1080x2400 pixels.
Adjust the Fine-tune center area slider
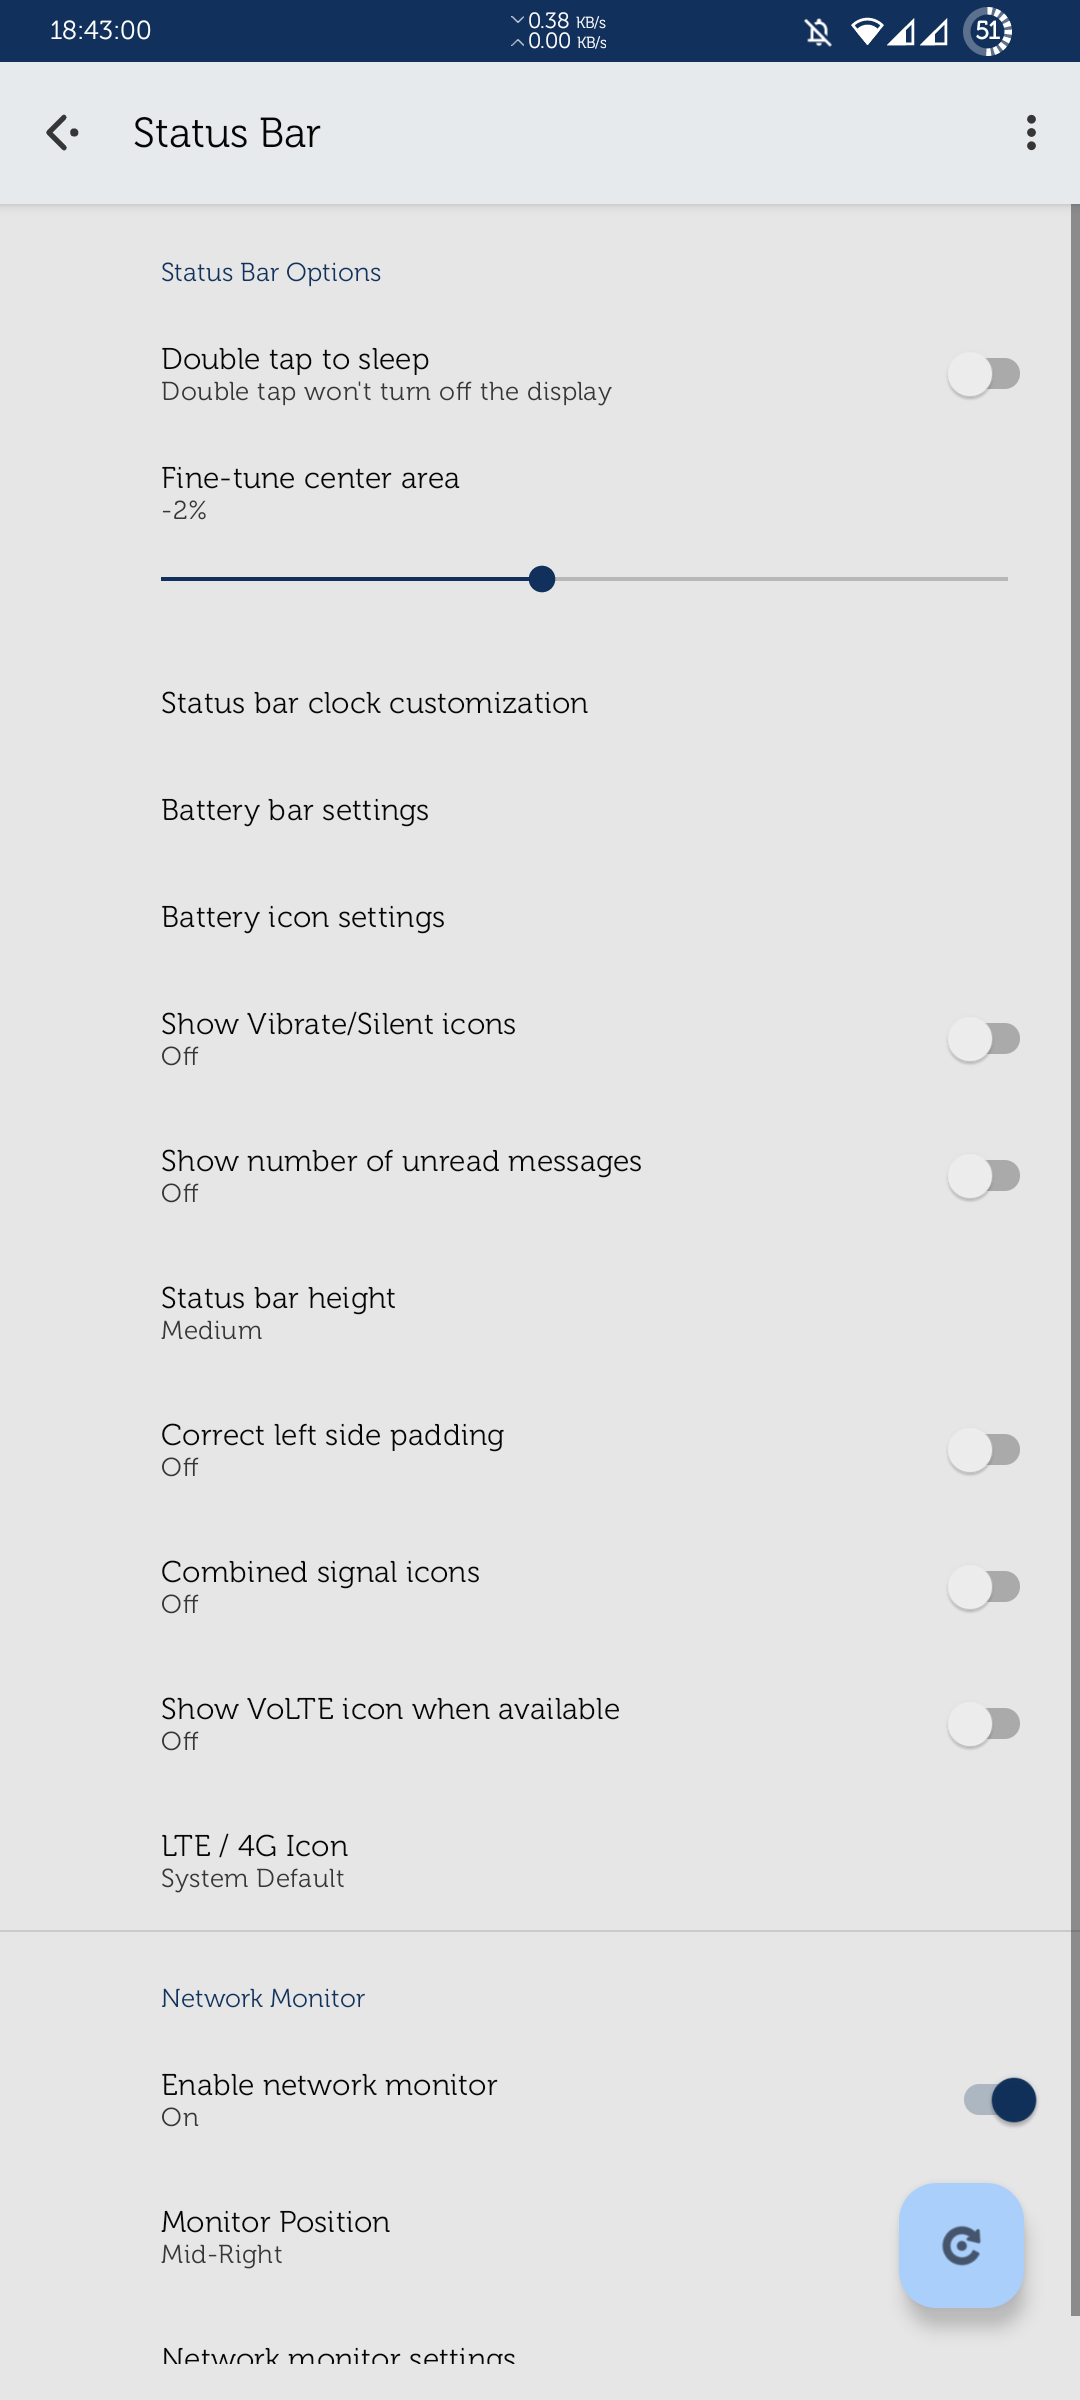542,579
